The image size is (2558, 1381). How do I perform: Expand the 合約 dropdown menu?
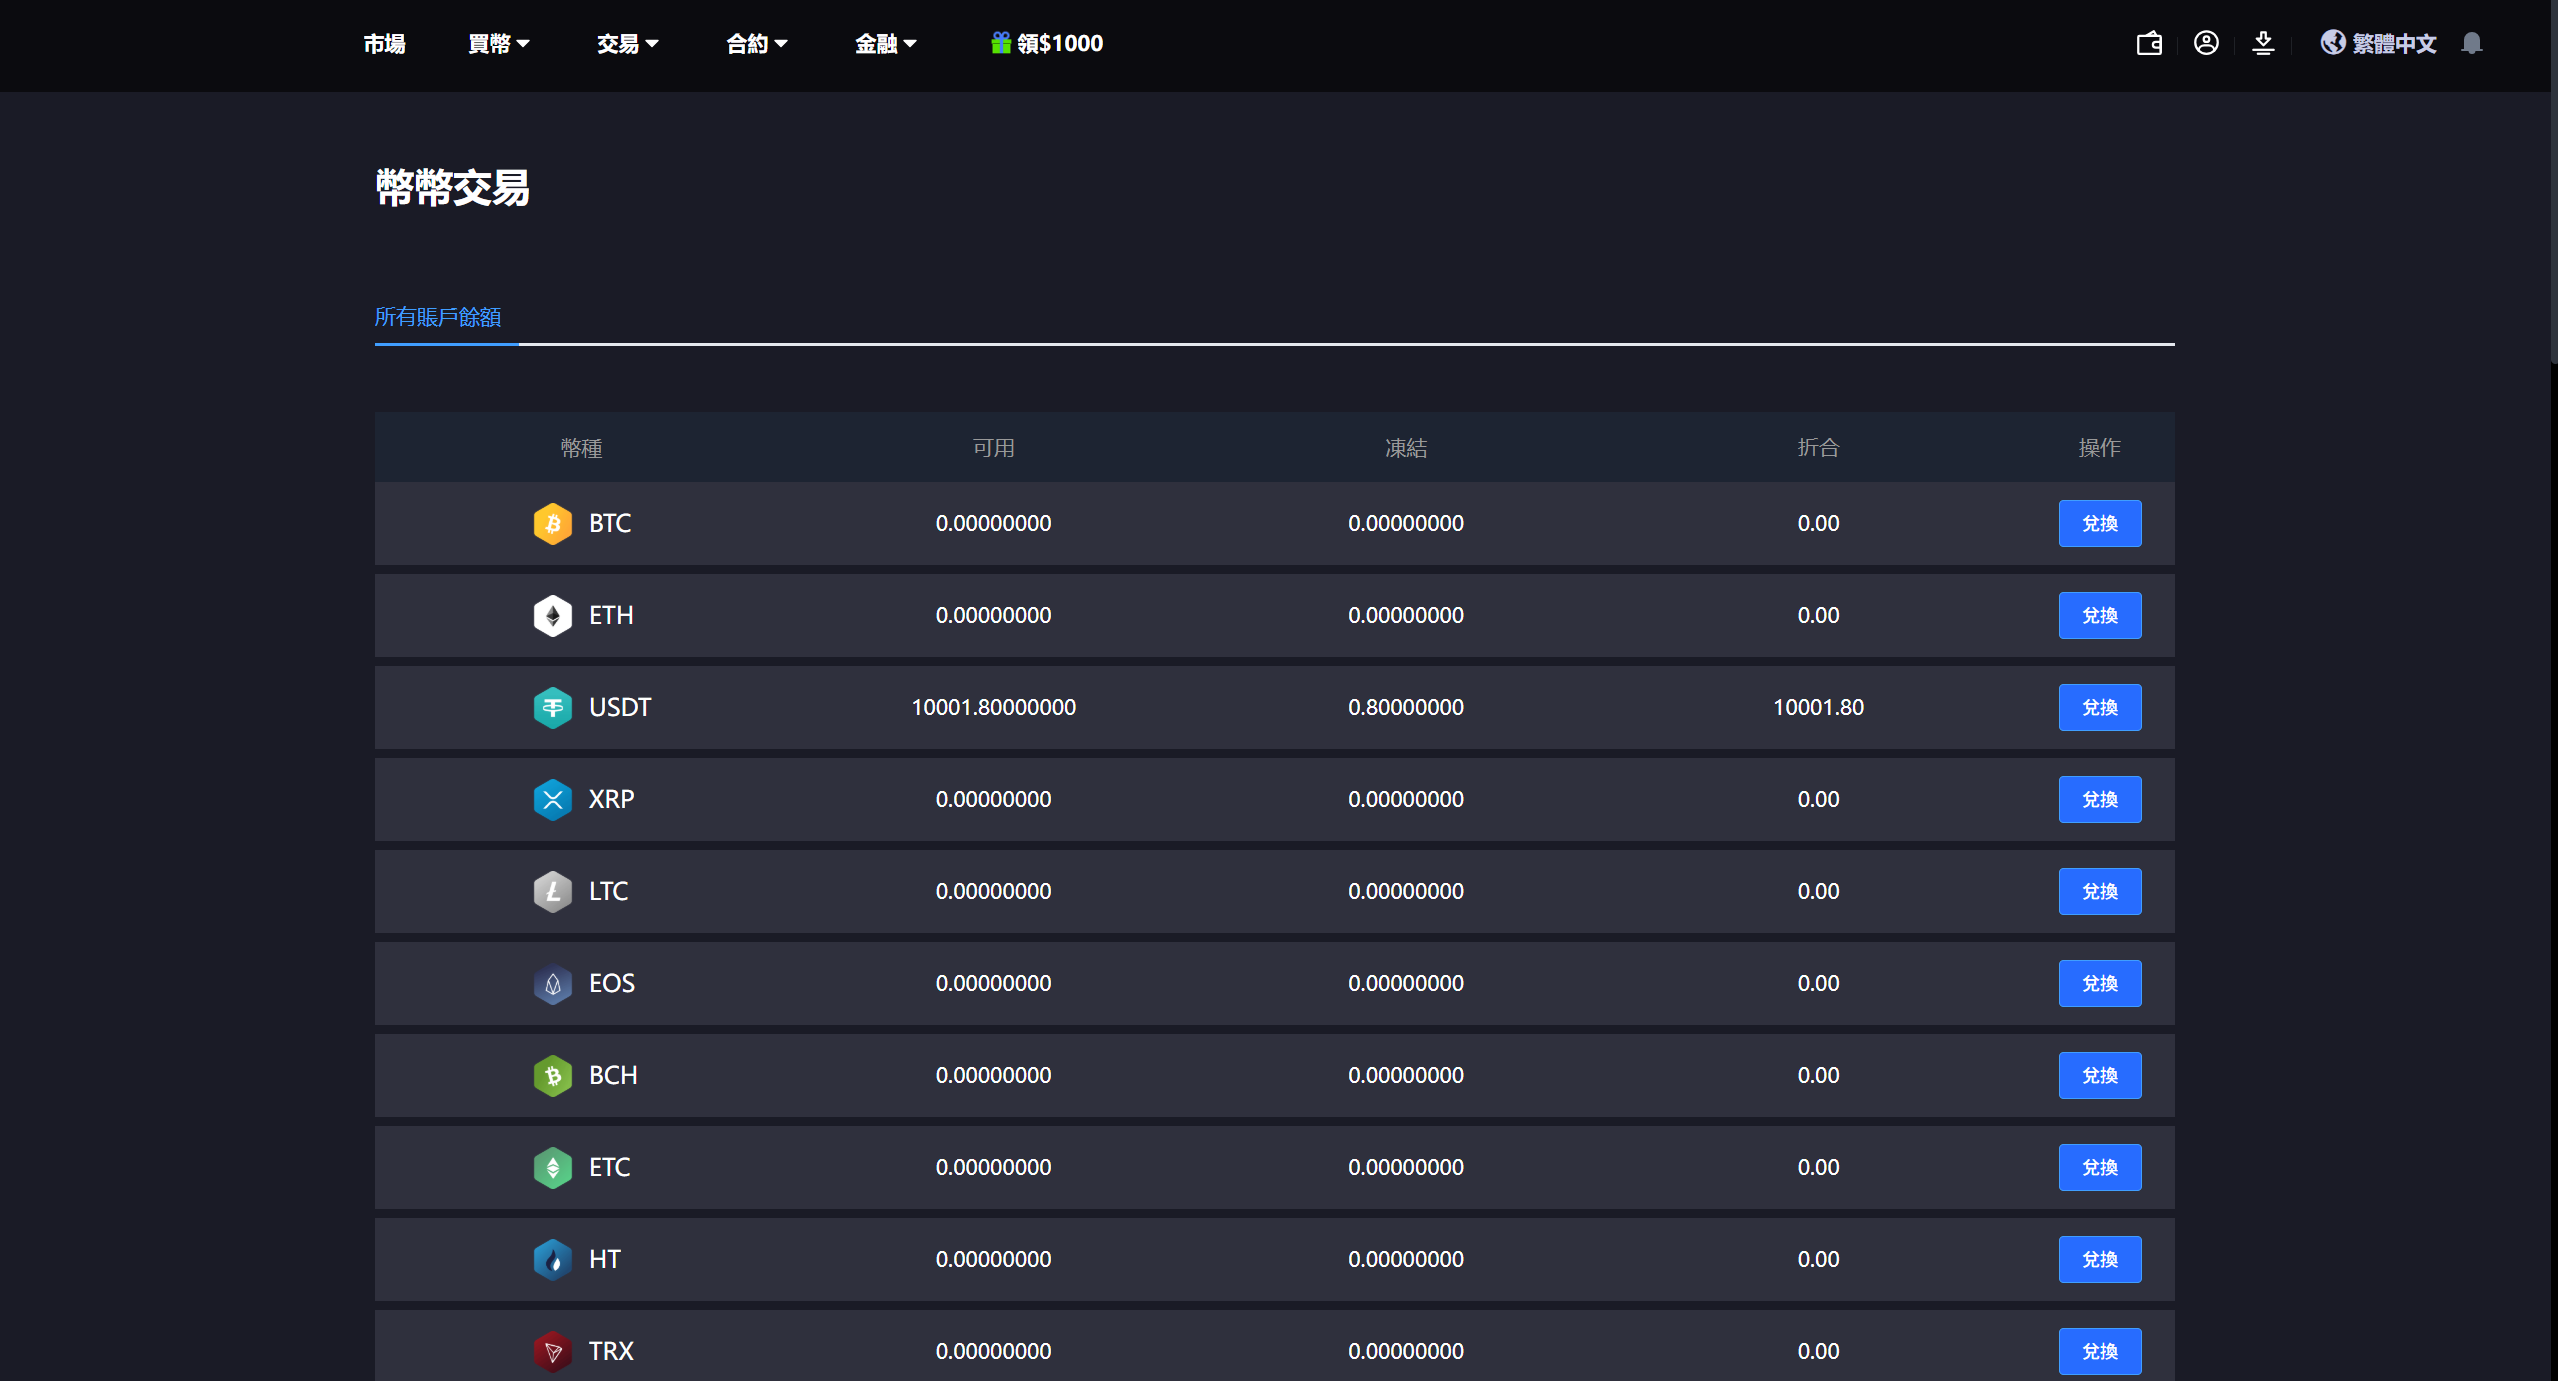click(x=756, y=44)
